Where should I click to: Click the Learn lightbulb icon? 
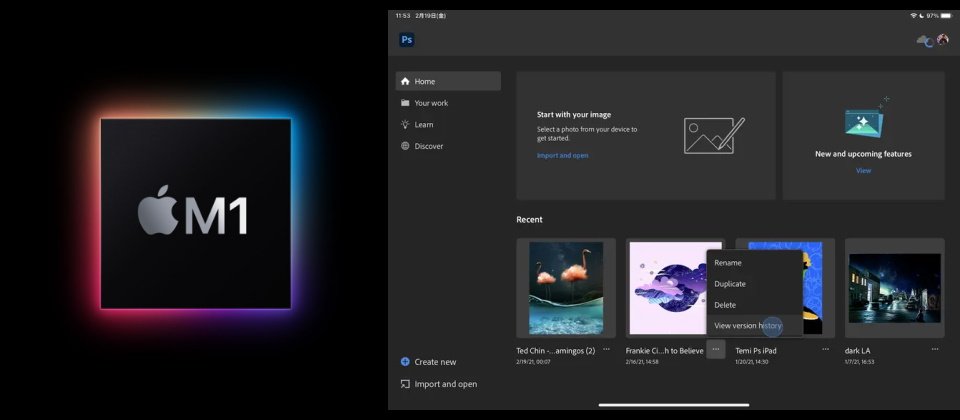[x=405, y=124]
